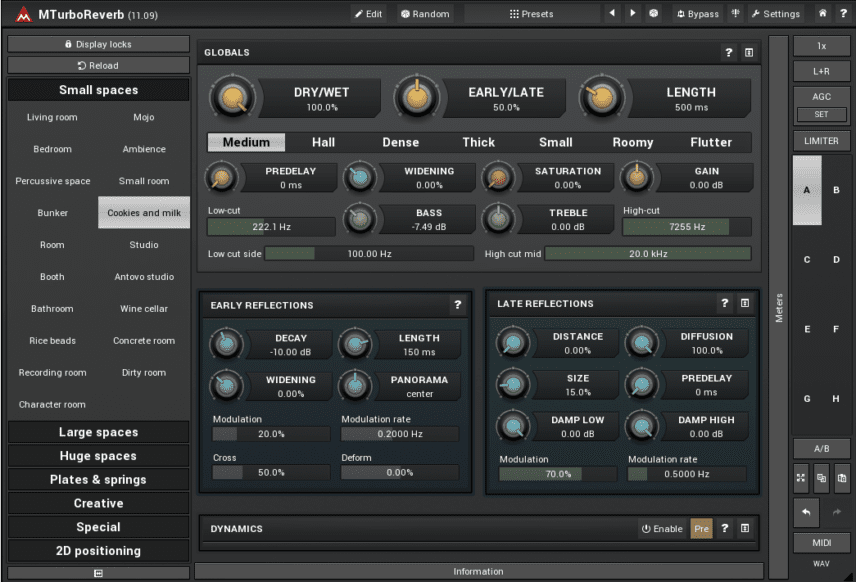This screenshot has height=582, width=856.
Task: Click the expand-arrows icon above undo
Action: pyautogui.click(x=801, y=478)
